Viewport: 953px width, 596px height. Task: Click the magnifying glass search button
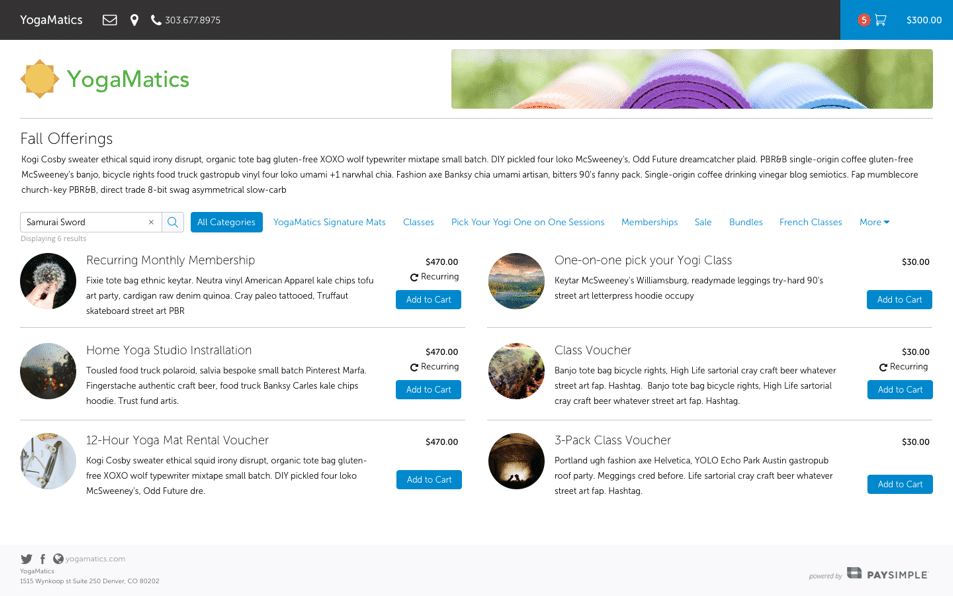pyautogui.click(x=173, y=222)
